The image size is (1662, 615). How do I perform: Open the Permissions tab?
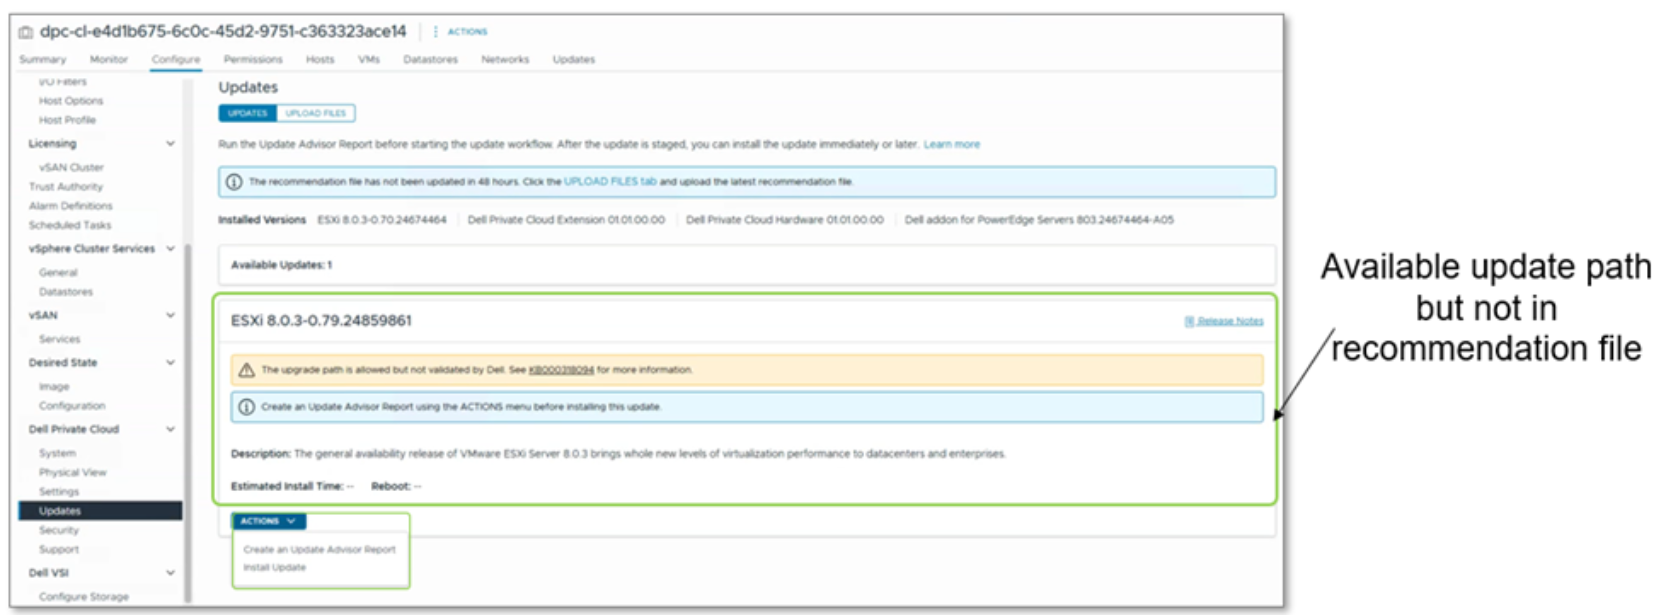[253, 60]
